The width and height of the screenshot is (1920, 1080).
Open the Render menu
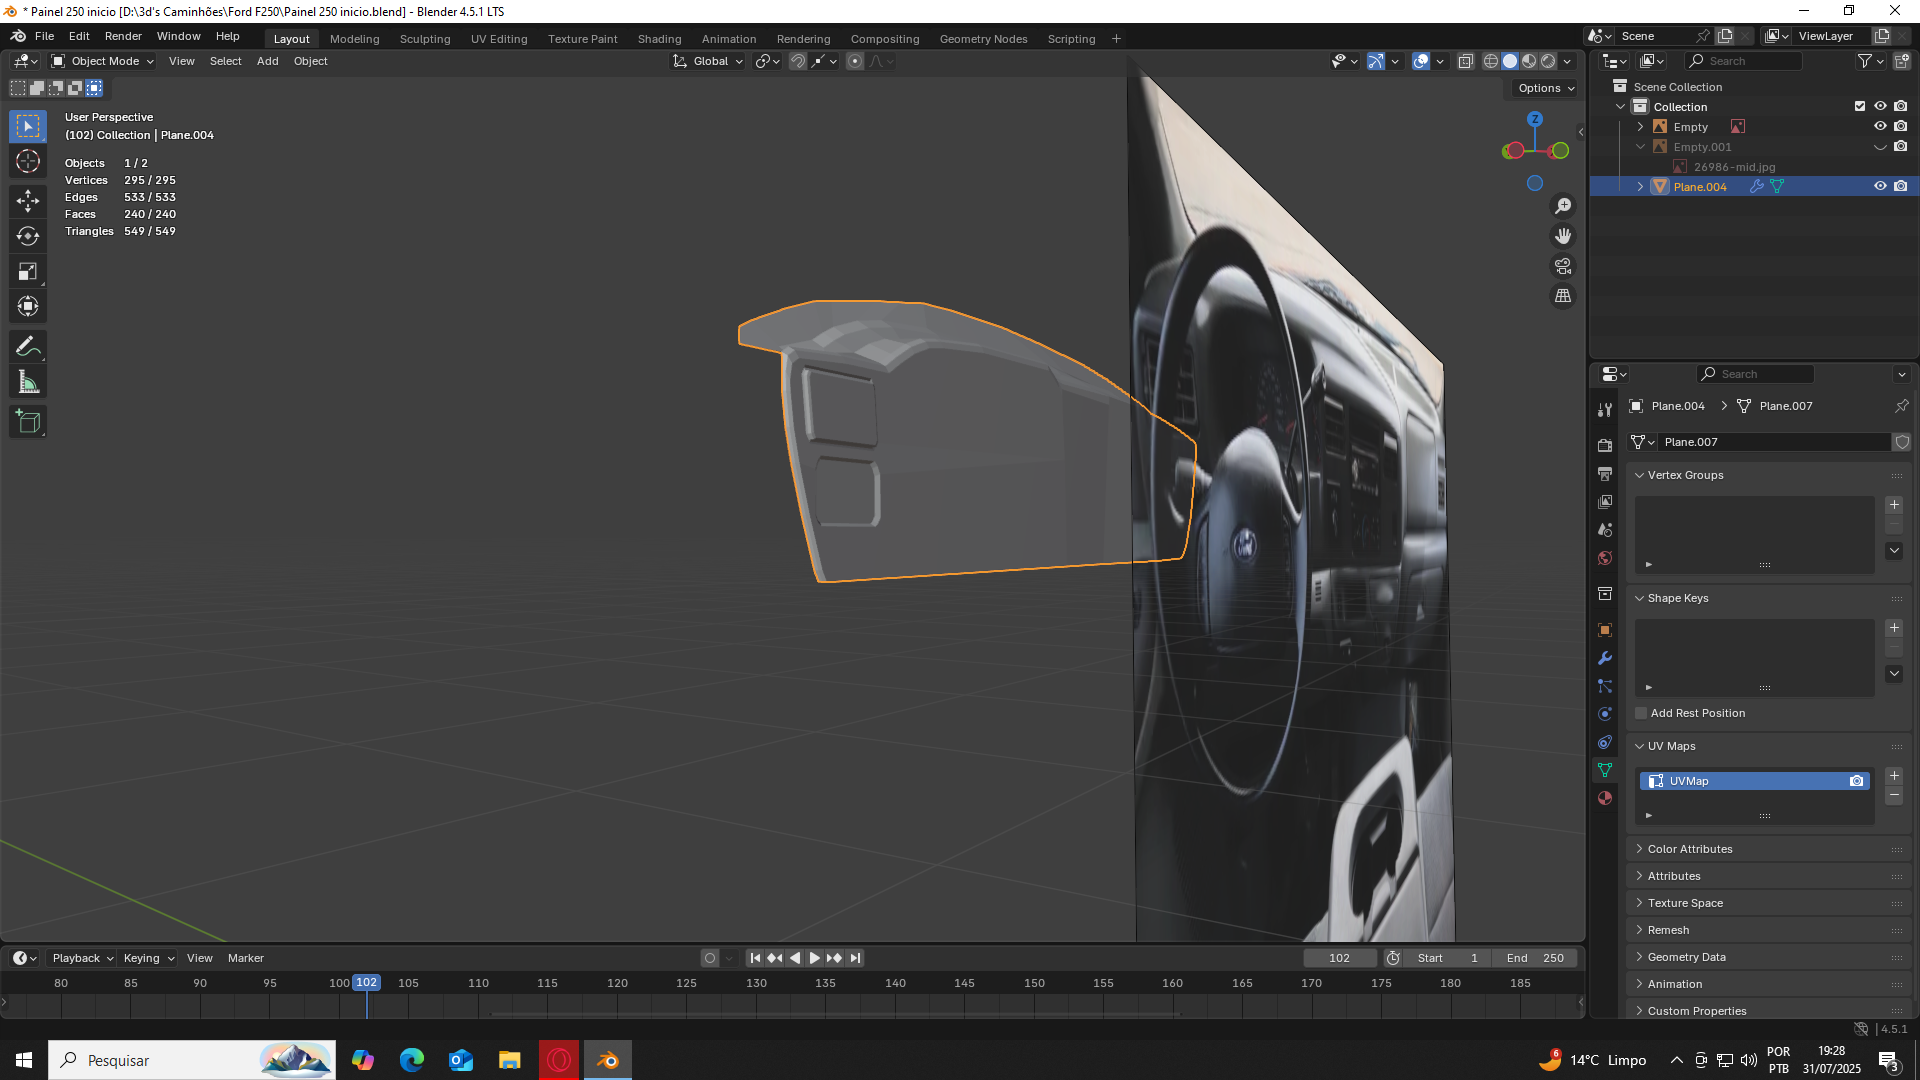[123, 36]
